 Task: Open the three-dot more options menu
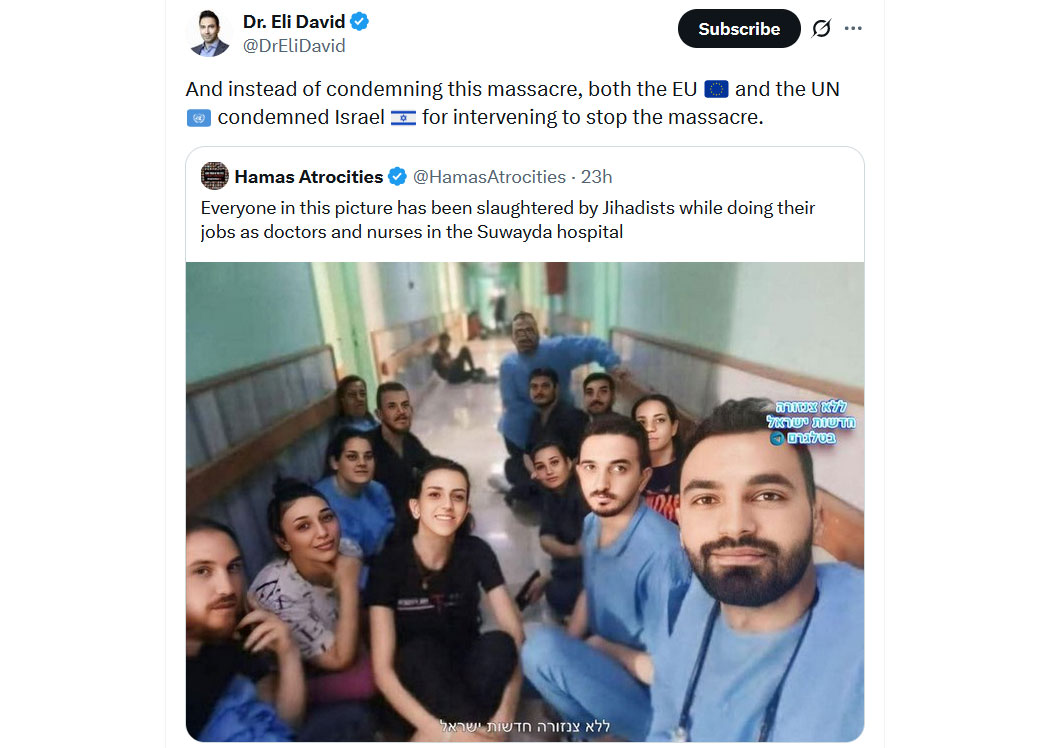(x=853, y=28)
